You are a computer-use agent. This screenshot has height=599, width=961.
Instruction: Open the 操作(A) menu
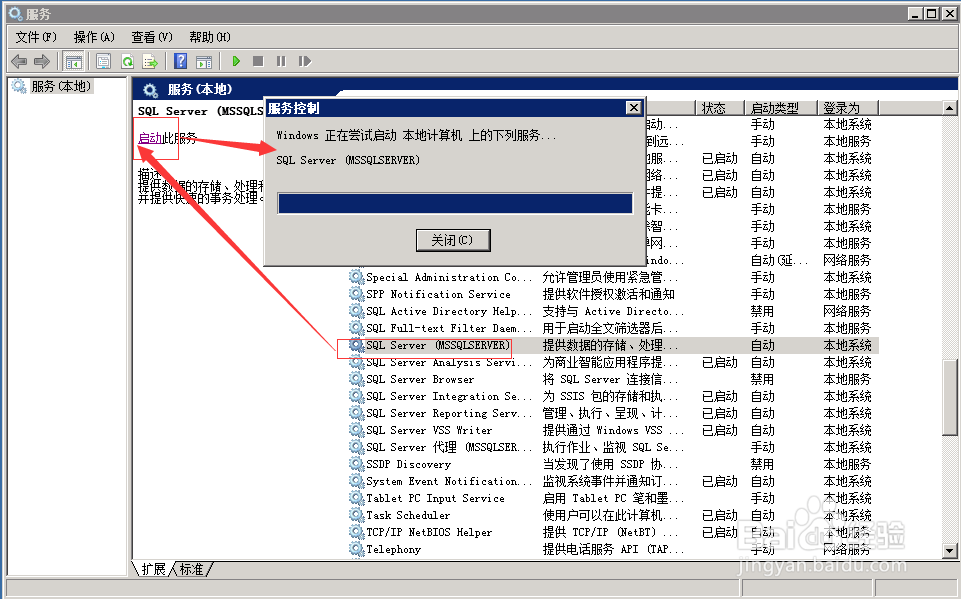(94, 37)
